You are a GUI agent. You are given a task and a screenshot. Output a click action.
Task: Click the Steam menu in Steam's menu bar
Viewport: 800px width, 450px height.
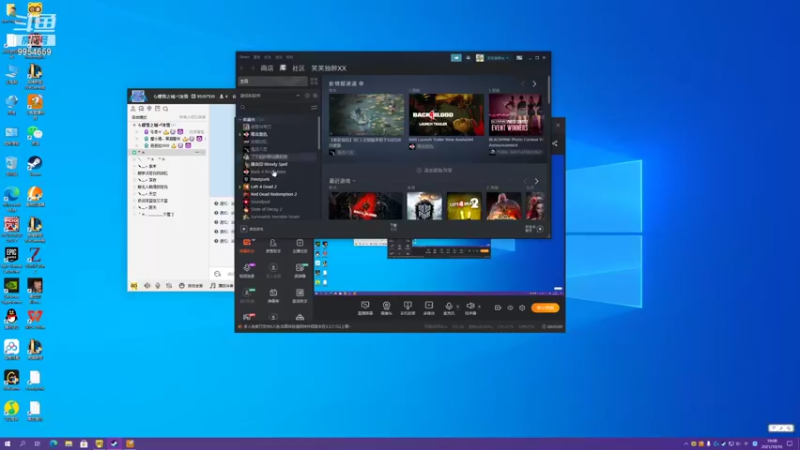pyautogui.click(x=244, y=57)
